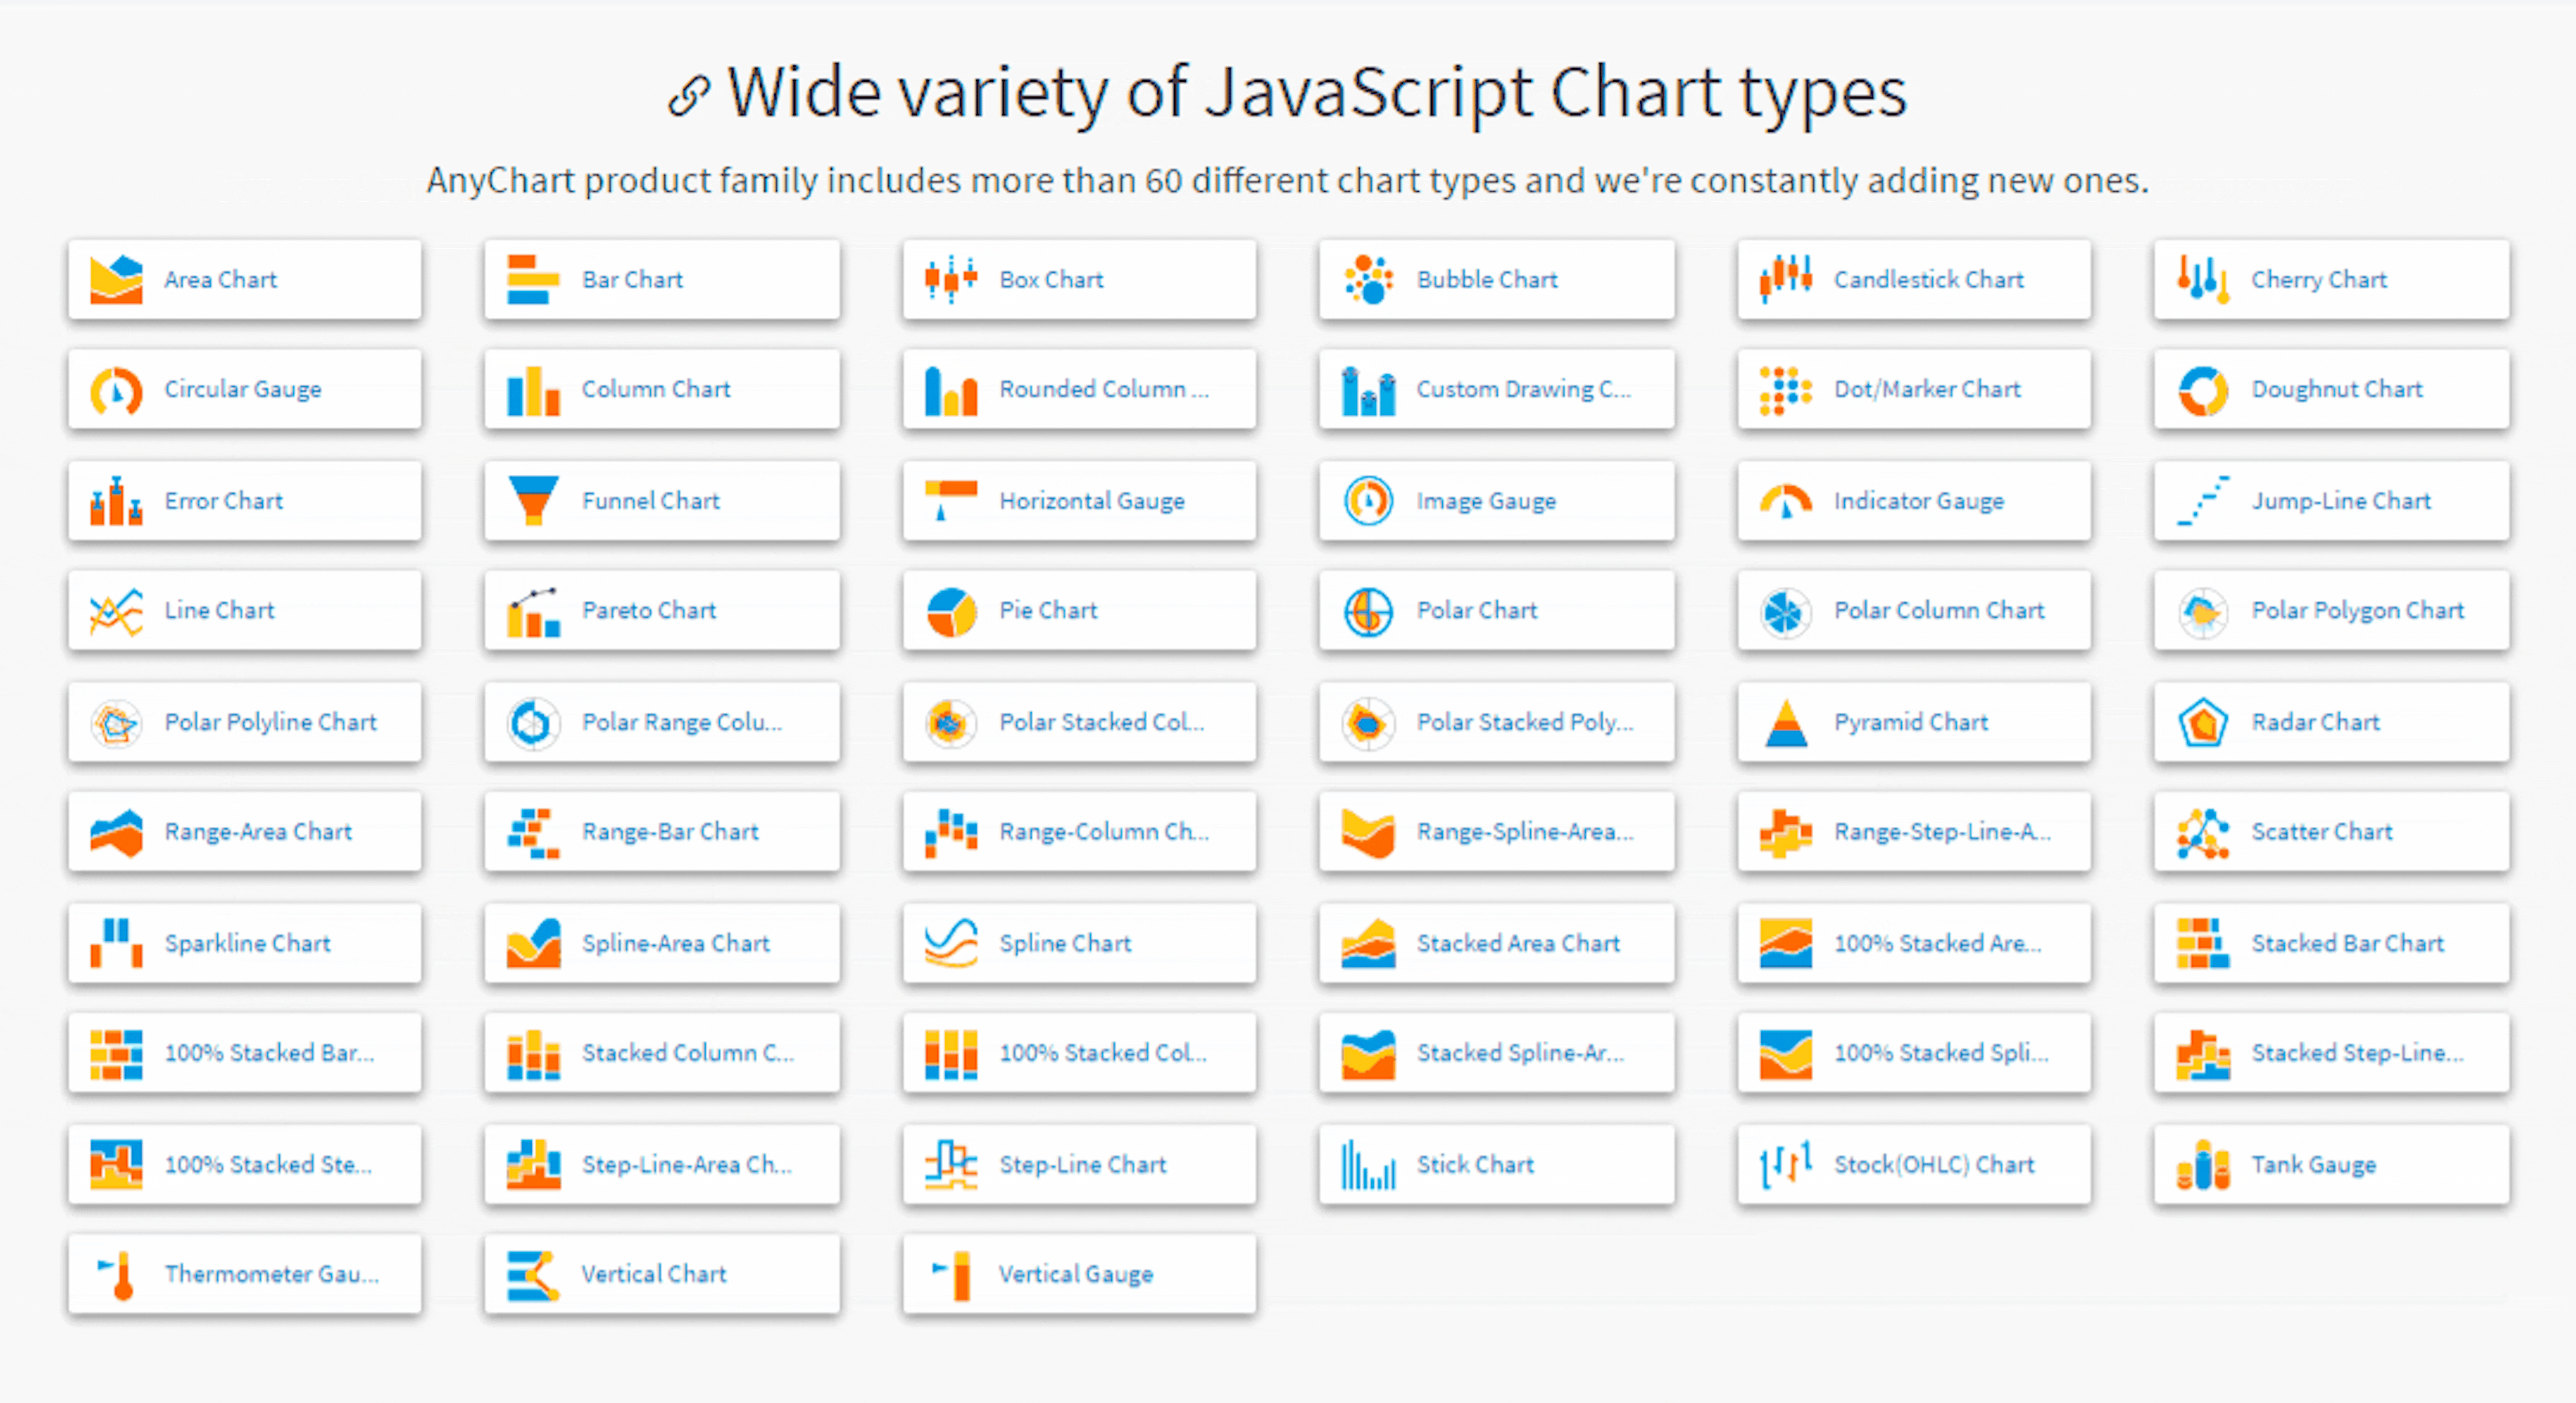The height and width of the screenshot is (1403, 2576).
Task: Click the Scatter Chart icon
Action: tap(2202, 833)
